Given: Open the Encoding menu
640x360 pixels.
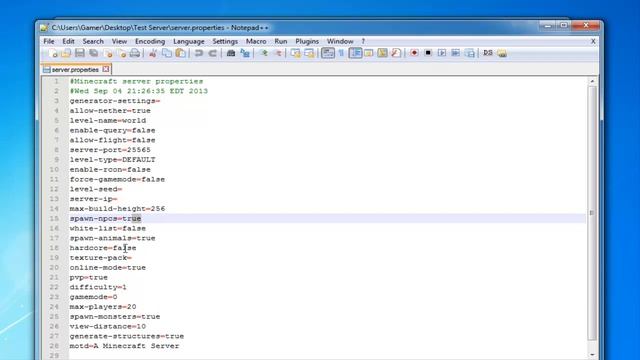Looking at the screenshot, I should 150,41.
